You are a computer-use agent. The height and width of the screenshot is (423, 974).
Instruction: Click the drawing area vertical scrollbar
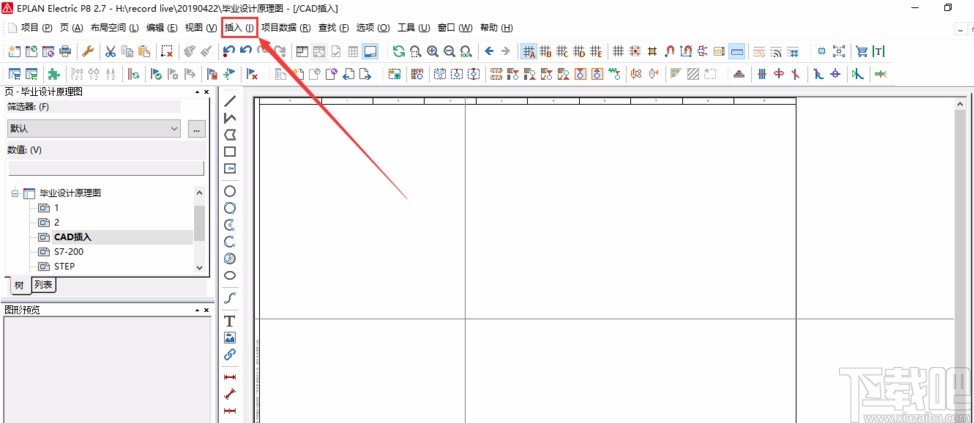(961, 261)
